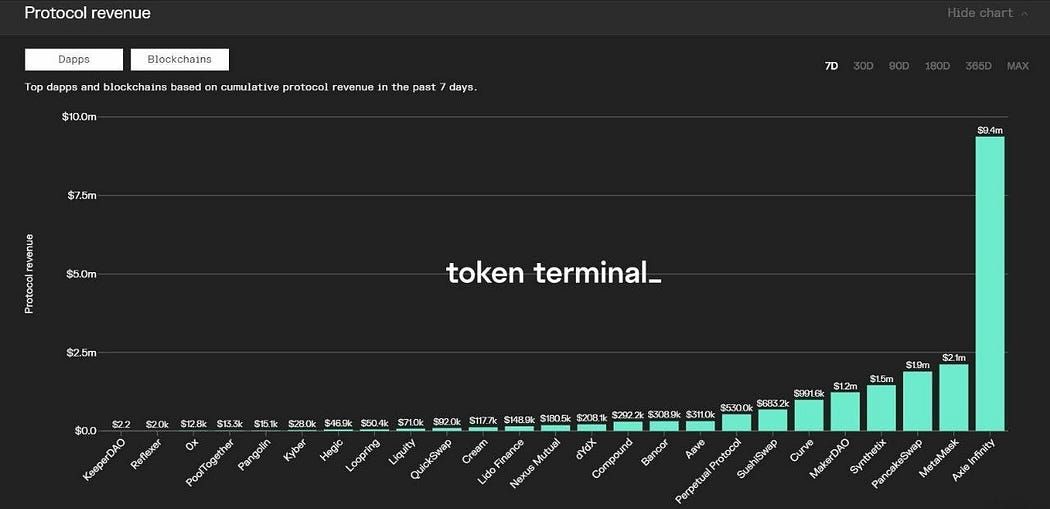Choose the 90D time range
The image size is (1050, 509).
pos(899,66)
